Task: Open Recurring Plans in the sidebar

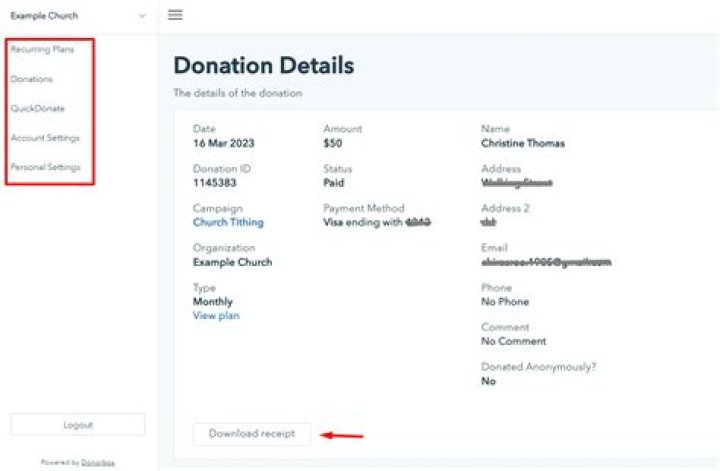Action: click(42, 49)
